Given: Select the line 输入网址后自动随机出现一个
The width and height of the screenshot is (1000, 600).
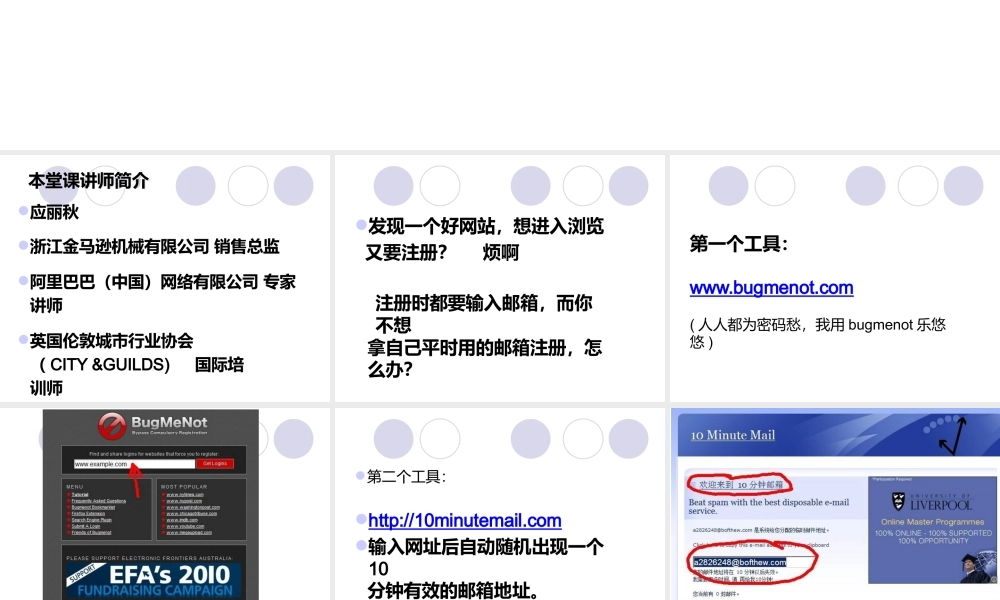Looking at the screenshot, I should pos(485,547).
